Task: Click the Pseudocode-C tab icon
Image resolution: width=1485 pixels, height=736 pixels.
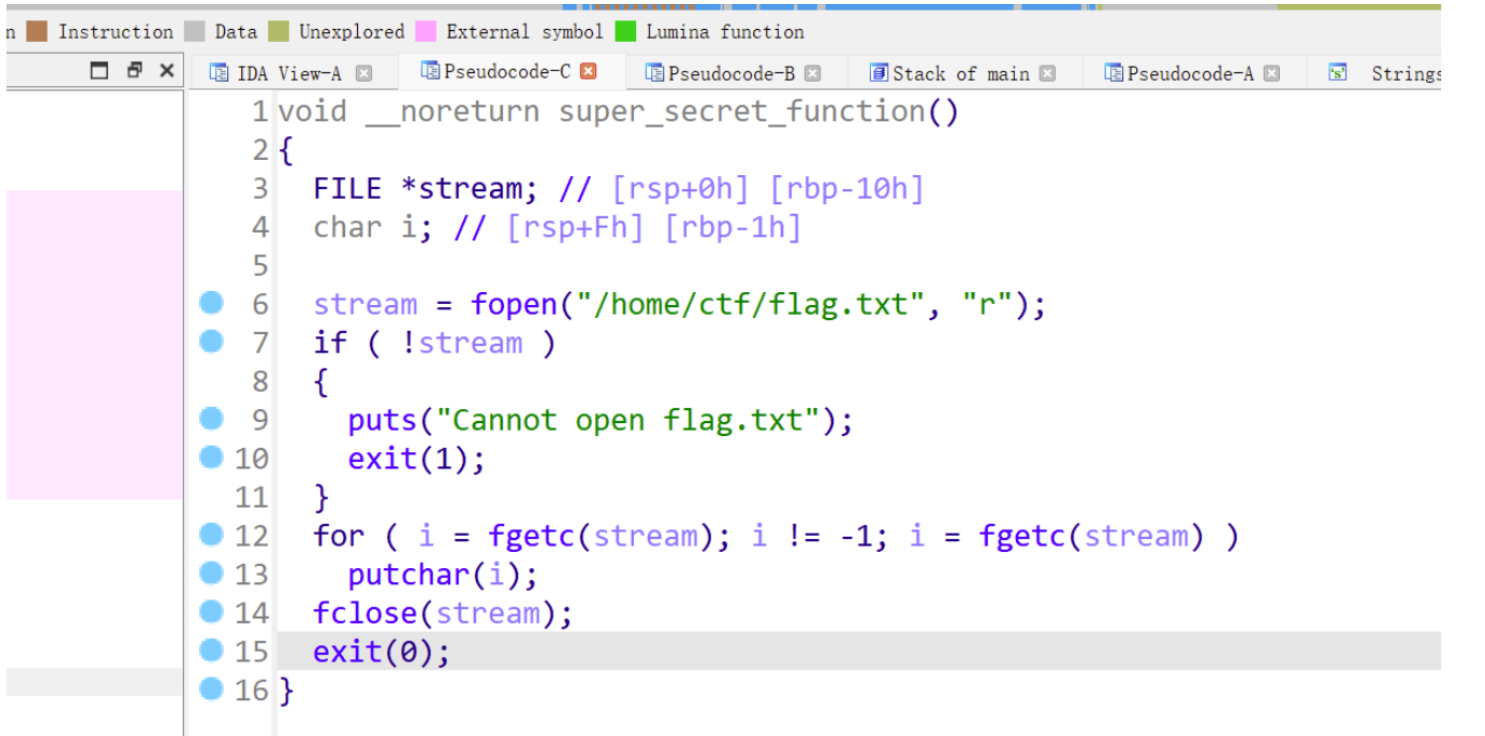Action: point(431,71)
